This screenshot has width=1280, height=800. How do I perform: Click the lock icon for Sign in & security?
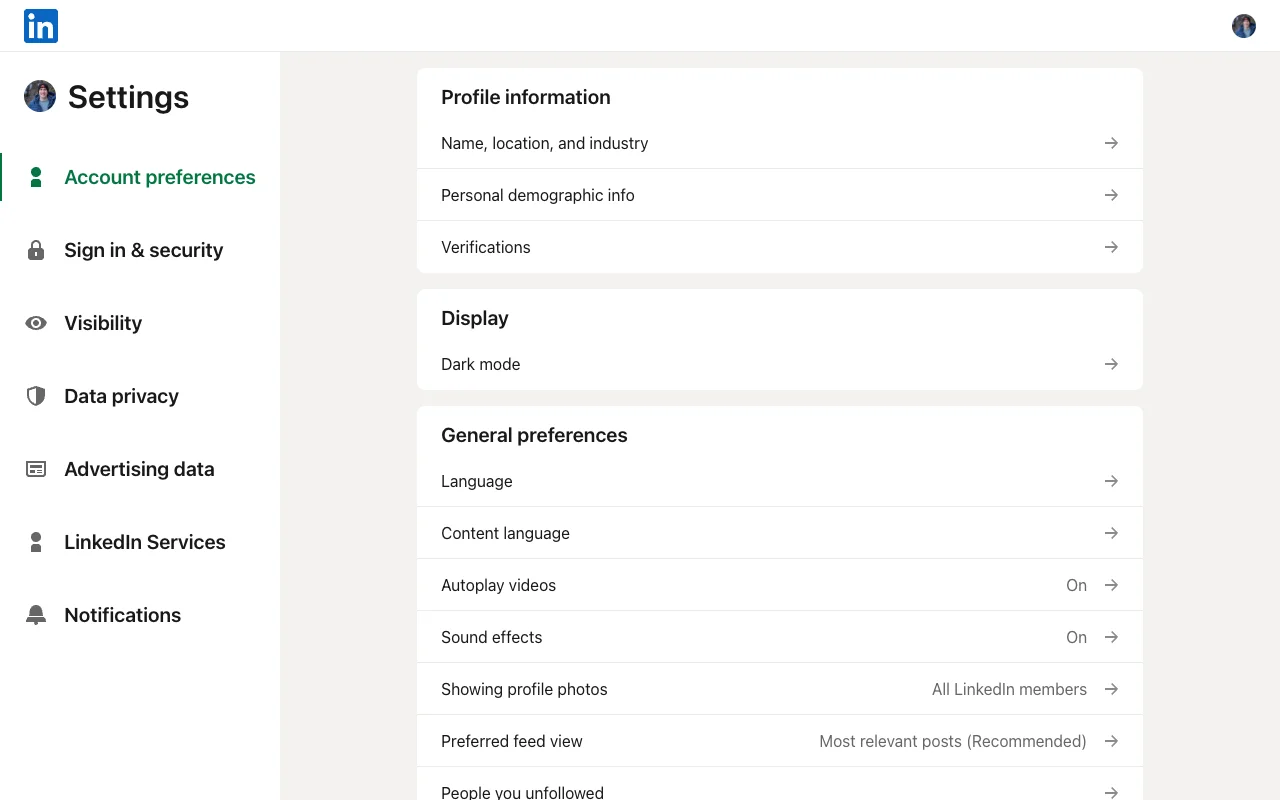[36, 250]
